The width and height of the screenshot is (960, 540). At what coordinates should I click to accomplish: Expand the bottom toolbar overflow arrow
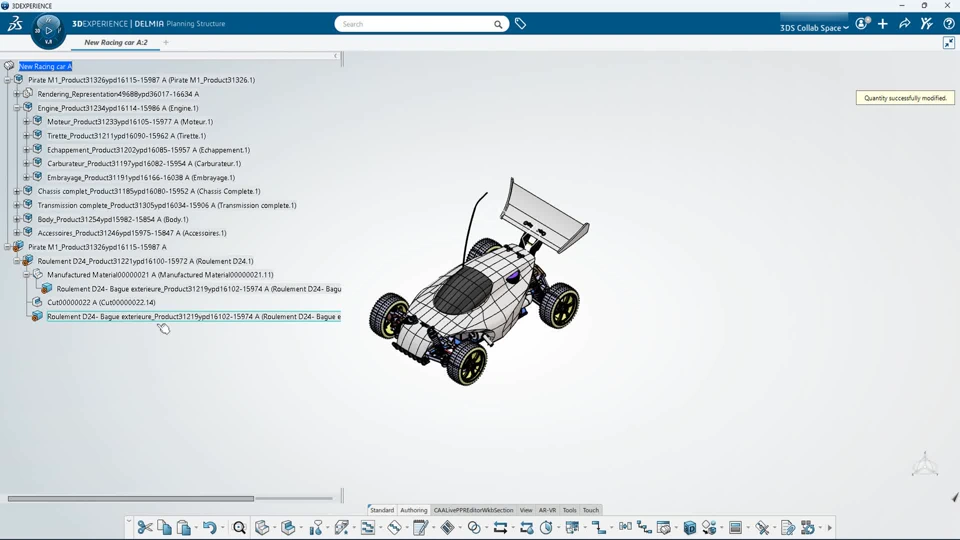point(830,527)
